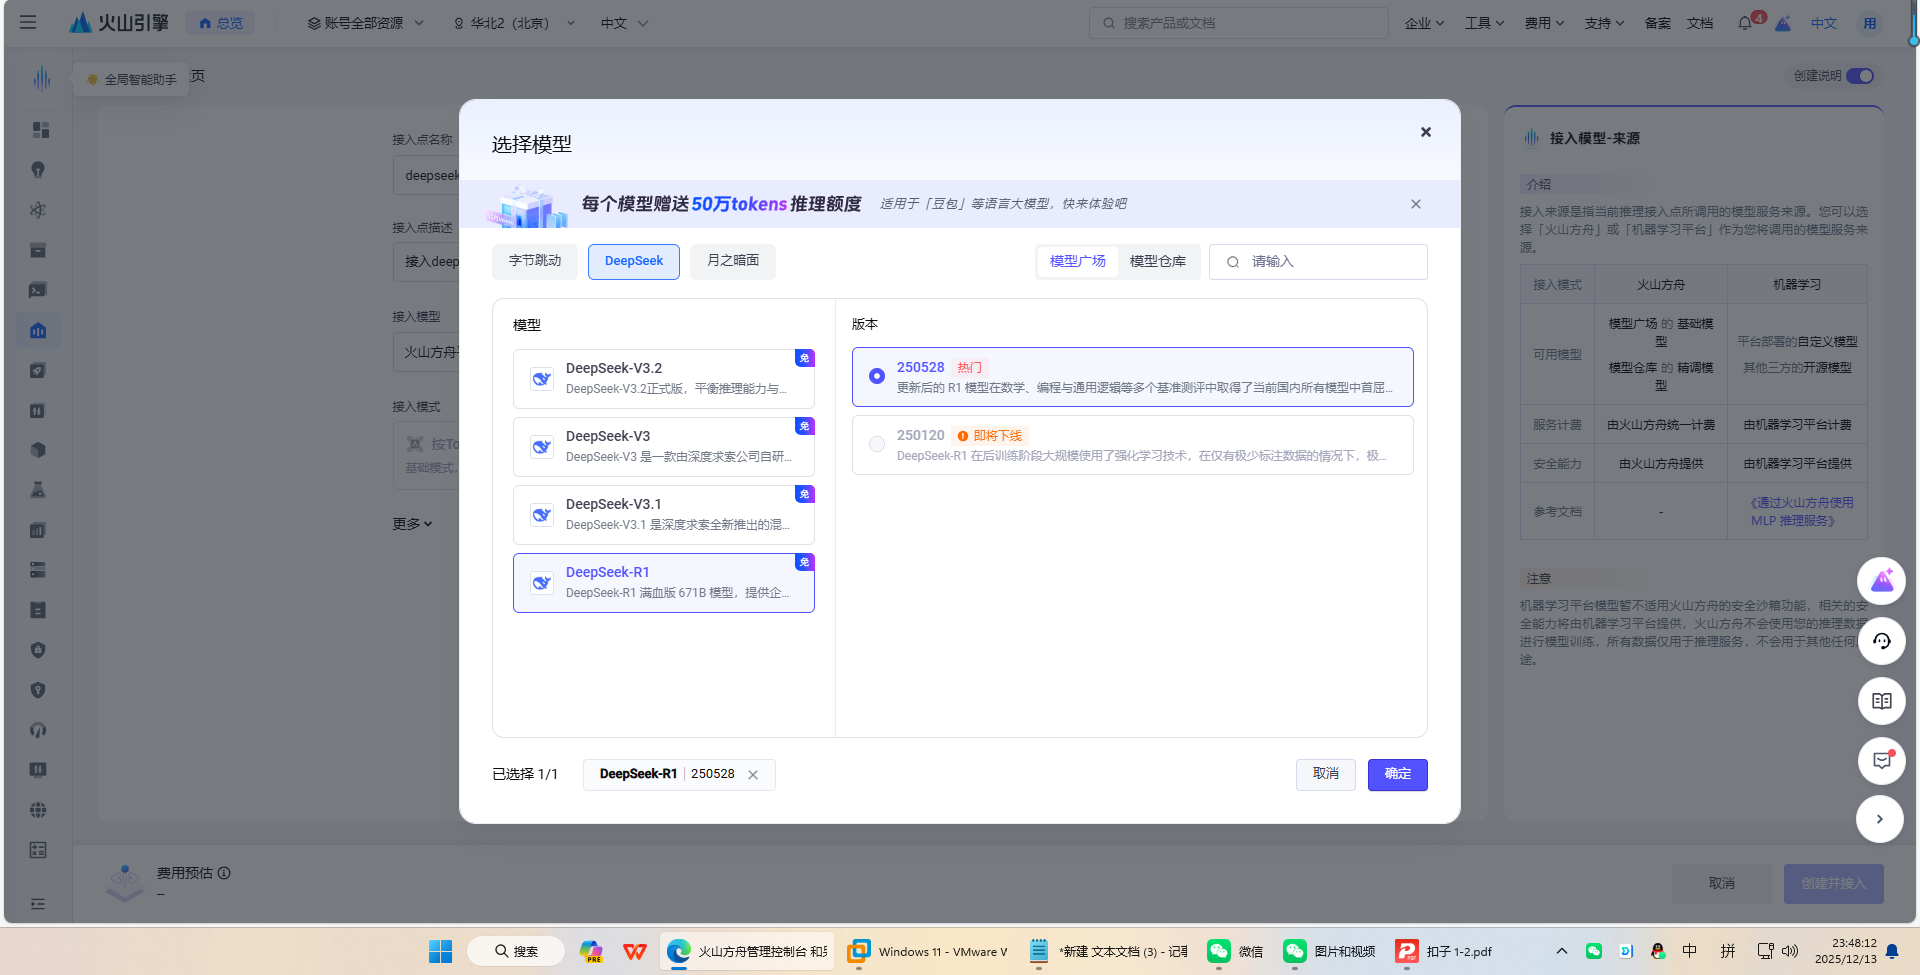The image size is (1920, 975).
Task: Select the 250120 version radio button
Action: (876, 444)
